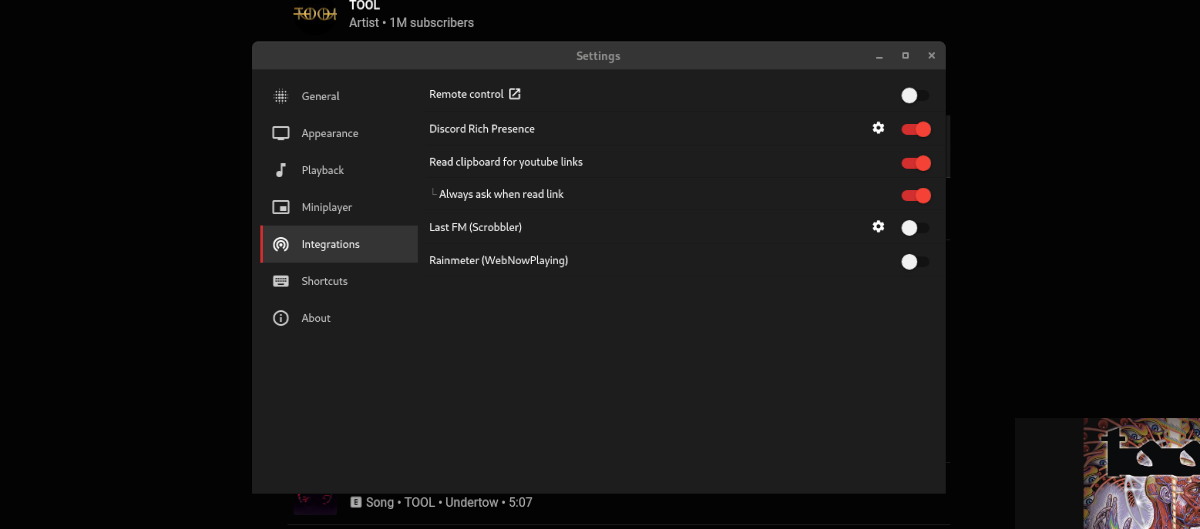The height and width of the screenshot is (529, 1200).
Task: Enable the Last FM Scrobbler toggle
Action: click(914, 228)
